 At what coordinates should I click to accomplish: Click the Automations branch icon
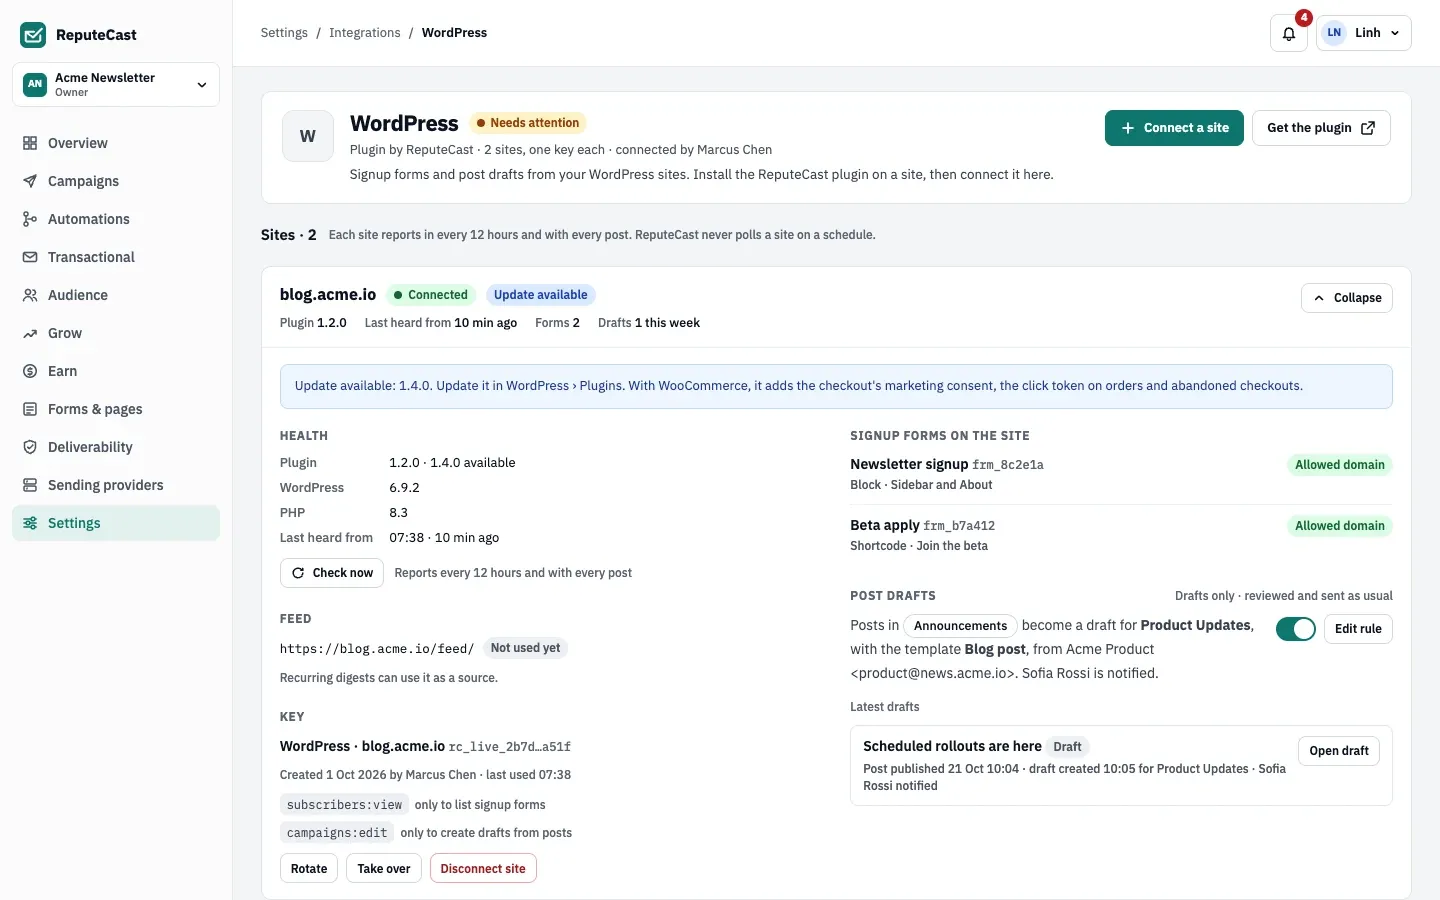[x=30, y=219]
